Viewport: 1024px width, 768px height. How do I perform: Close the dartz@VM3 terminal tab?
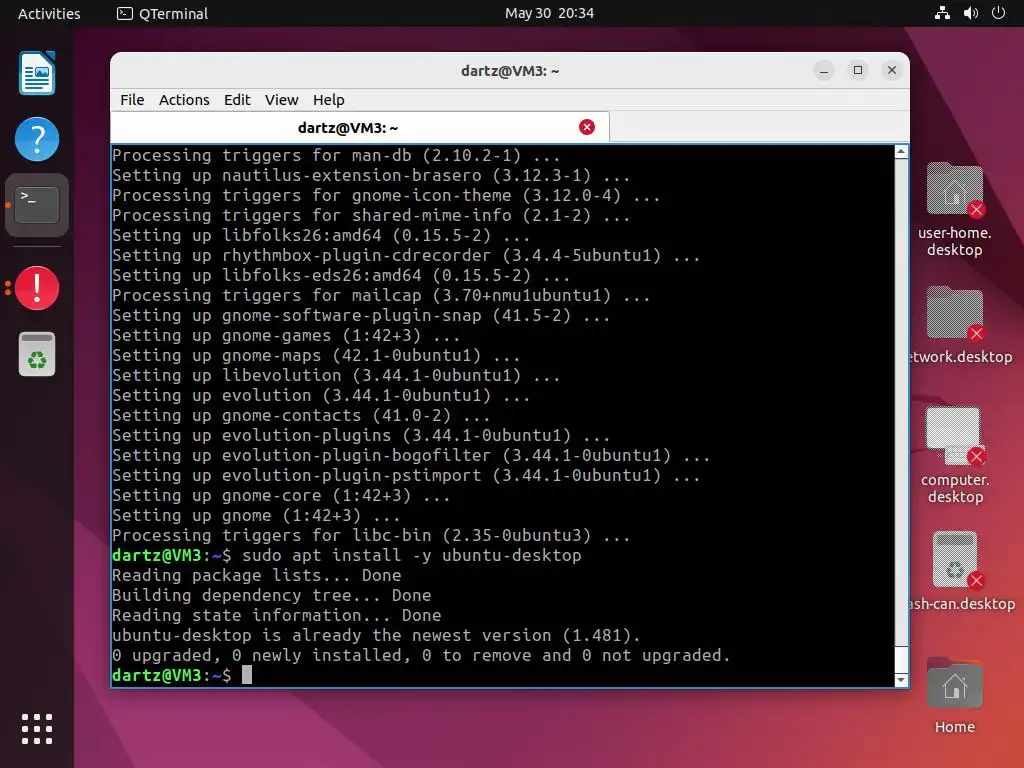586,127
